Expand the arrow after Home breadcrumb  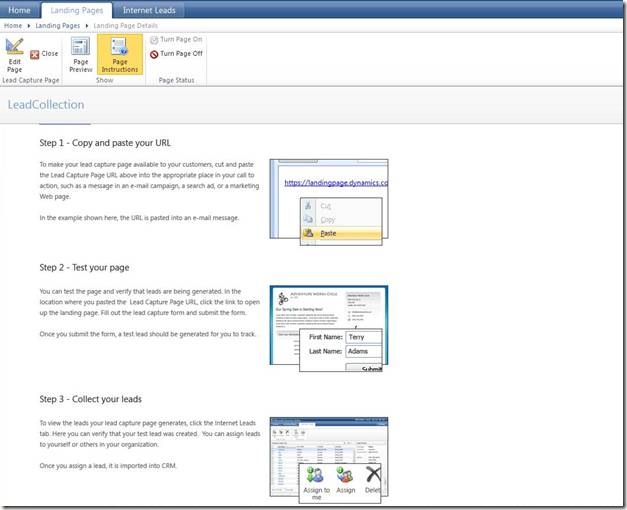(31, 24)
